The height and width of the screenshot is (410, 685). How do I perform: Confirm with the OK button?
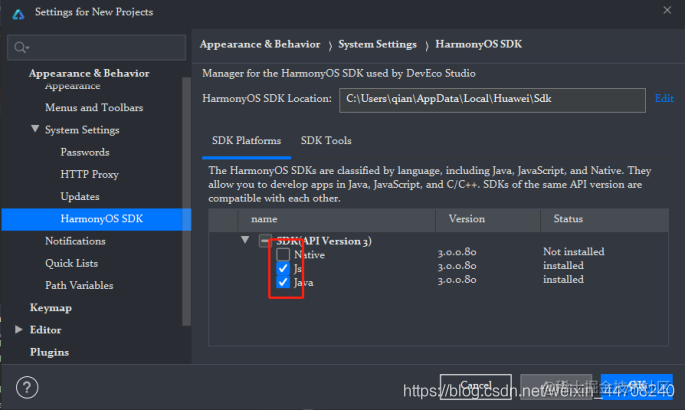tap(637, 386)
